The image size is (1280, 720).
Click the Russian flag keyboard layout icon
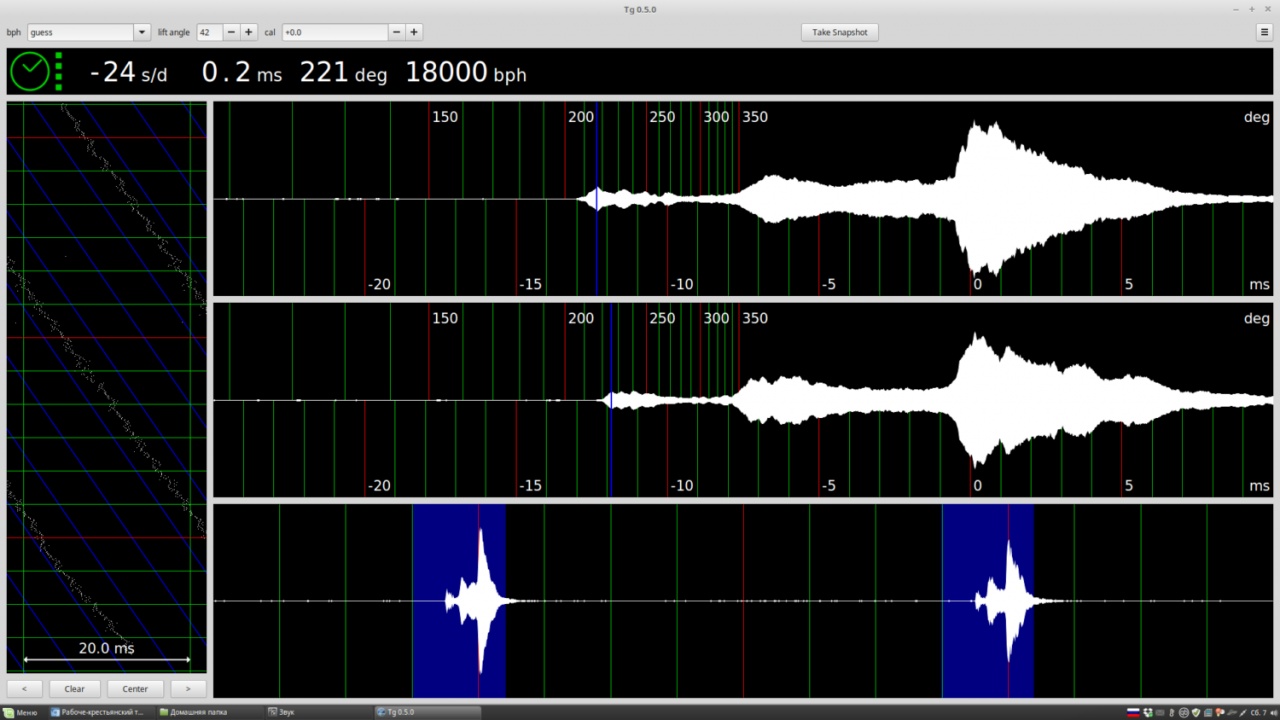(1133, 712)
